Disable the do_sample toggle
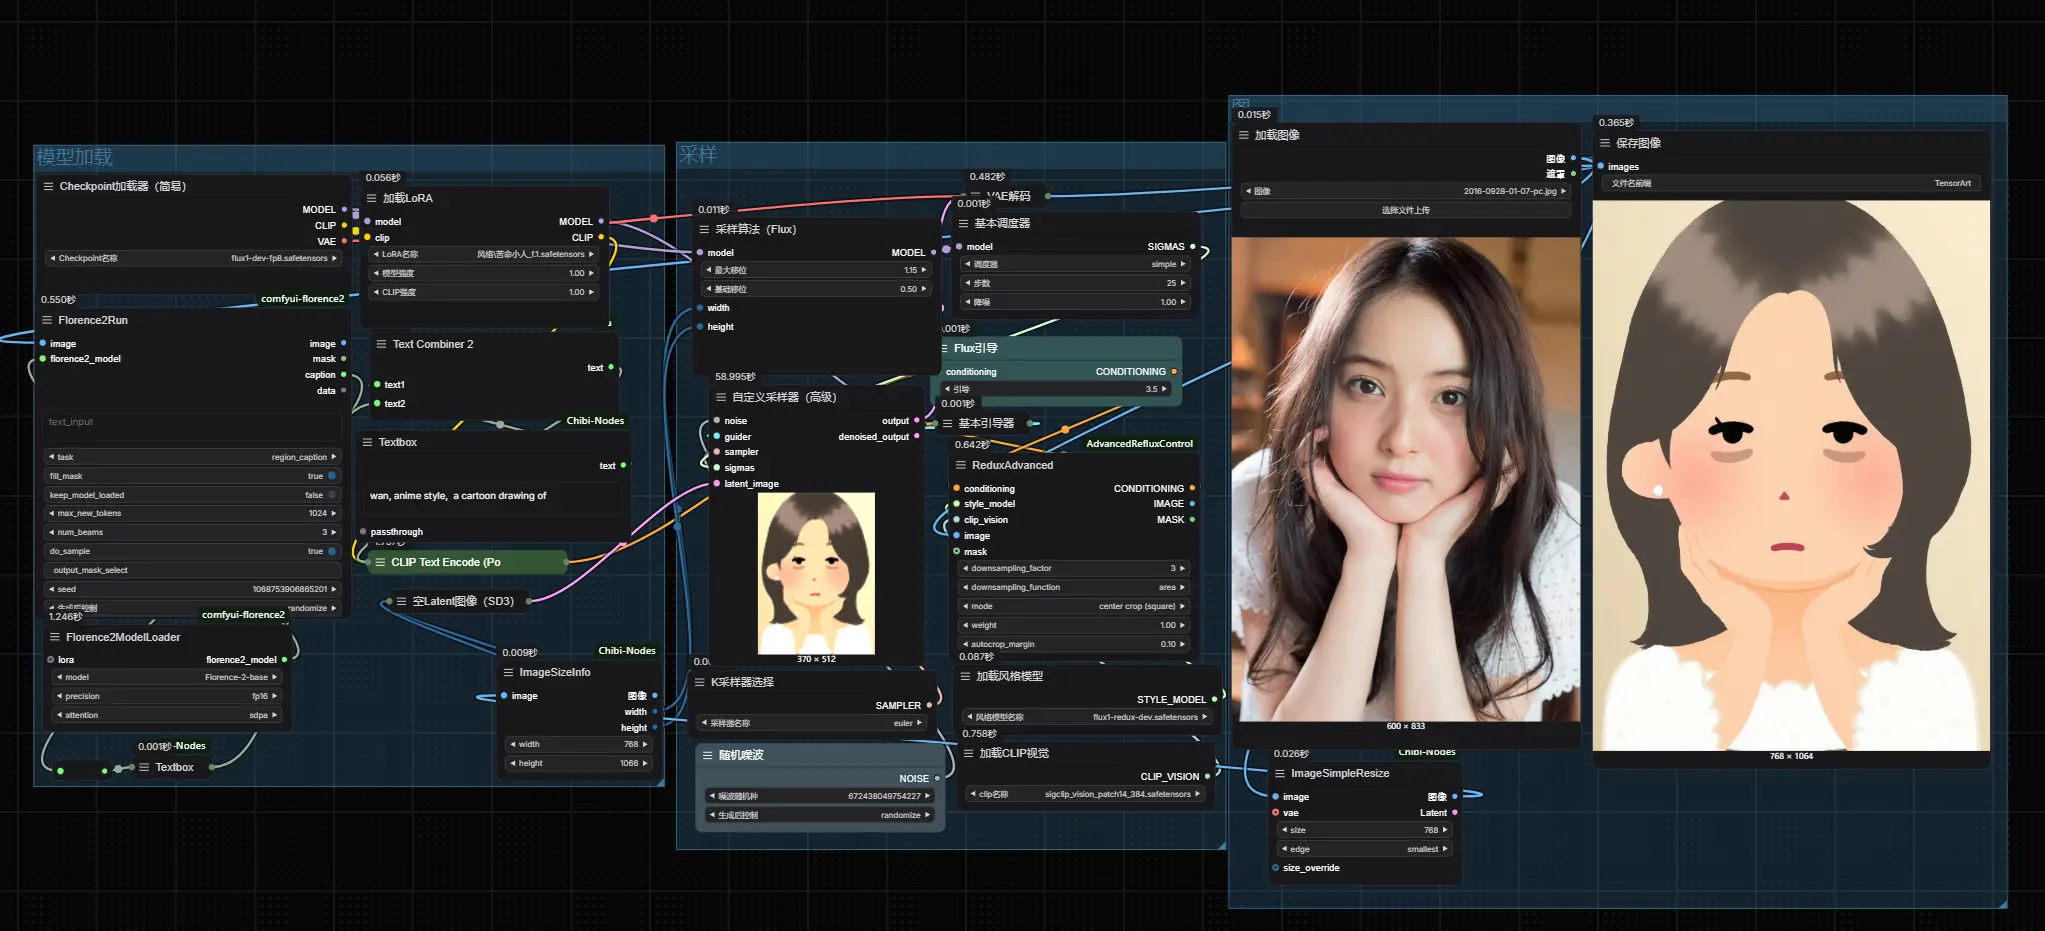Viewport: 2045px width, 931px height. (332, 551)
